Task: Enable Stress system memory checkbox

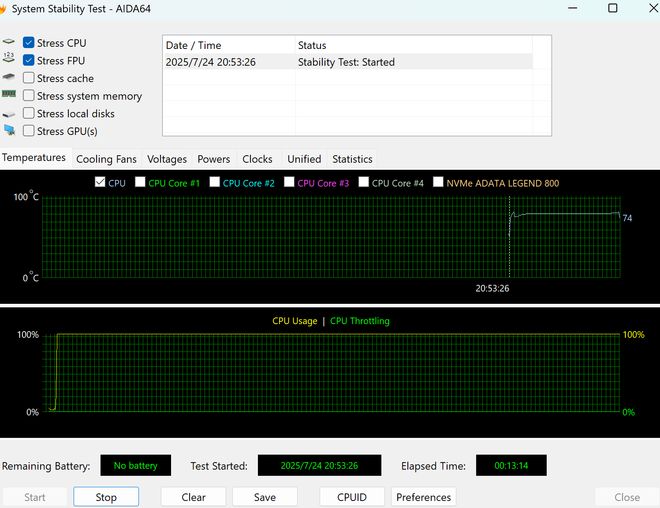Action: point(29,96)
